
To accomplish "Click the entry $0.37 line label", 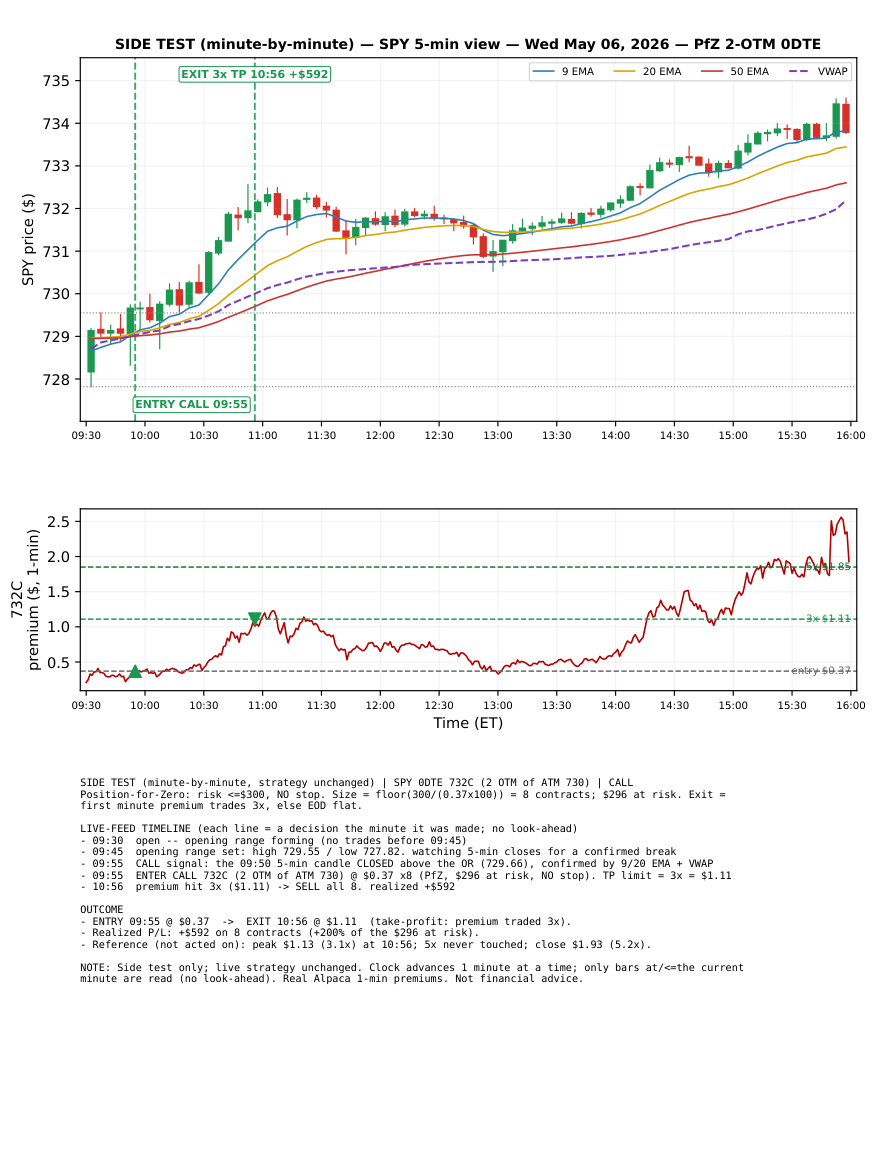I will coord(821,670).
